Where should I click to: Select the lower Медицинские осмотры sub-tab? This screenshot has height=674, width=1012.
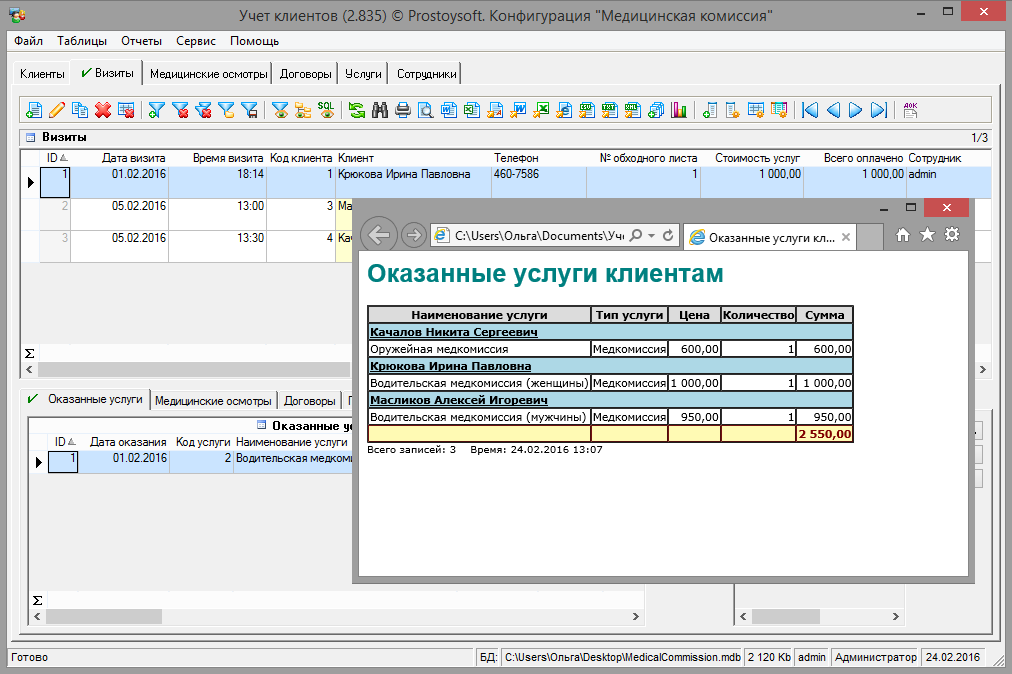click(213, 400)
